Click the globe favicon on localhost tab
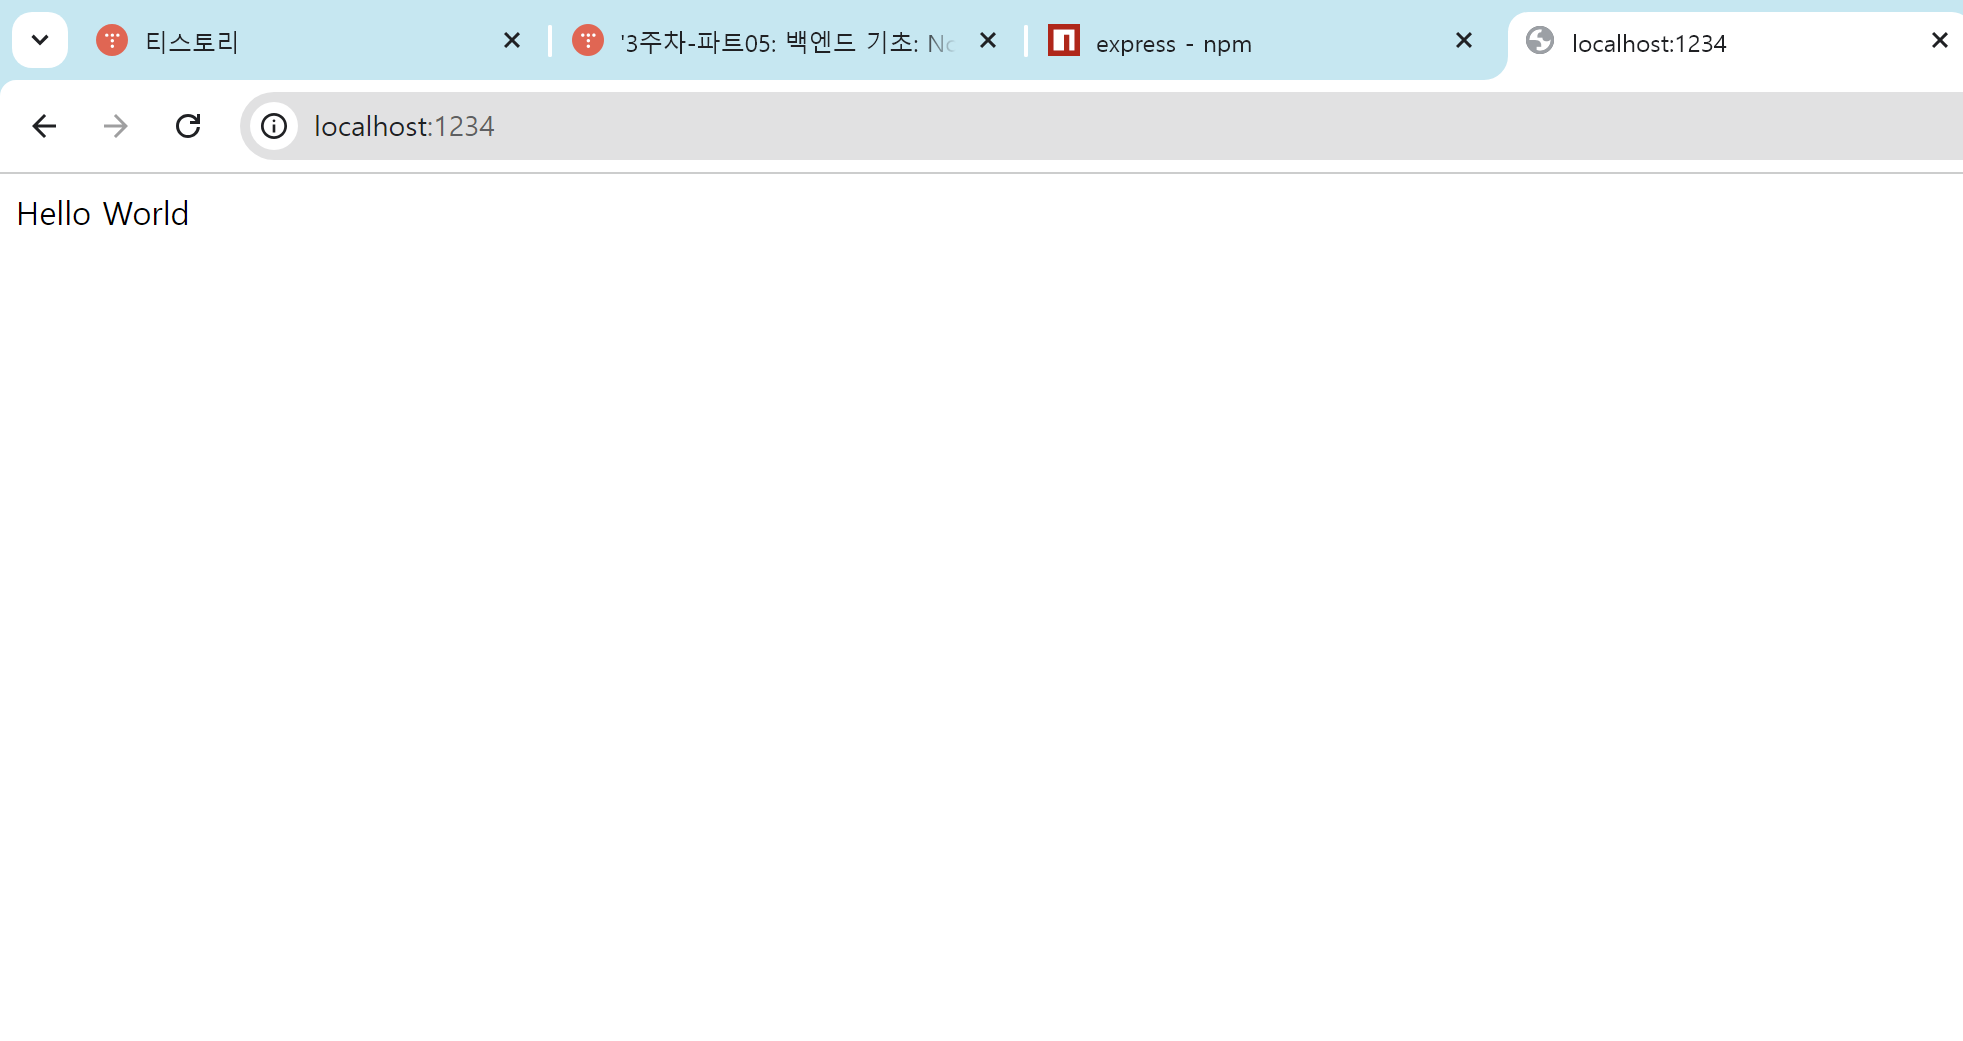 pyautogui.click(x=1540, y=41)
